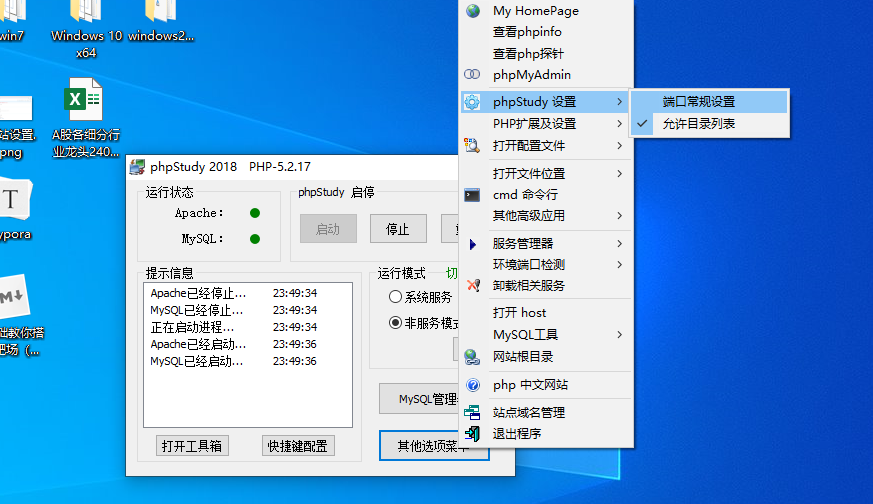
Task: Click the gear icon next to phpStudy 设置
Action: (472, 102)
